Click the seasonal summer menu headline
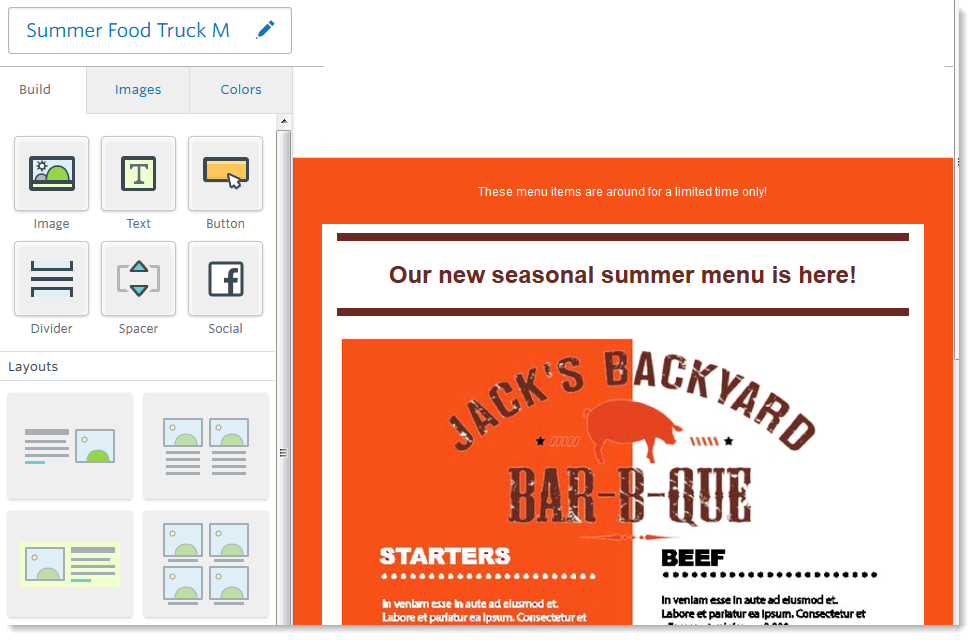 pos(622,275)
